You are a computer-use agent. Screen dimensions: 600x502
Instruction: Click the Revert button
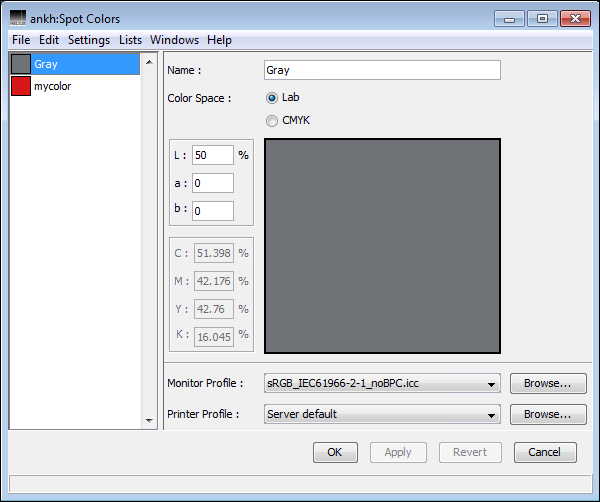click(x=470, y=453)
